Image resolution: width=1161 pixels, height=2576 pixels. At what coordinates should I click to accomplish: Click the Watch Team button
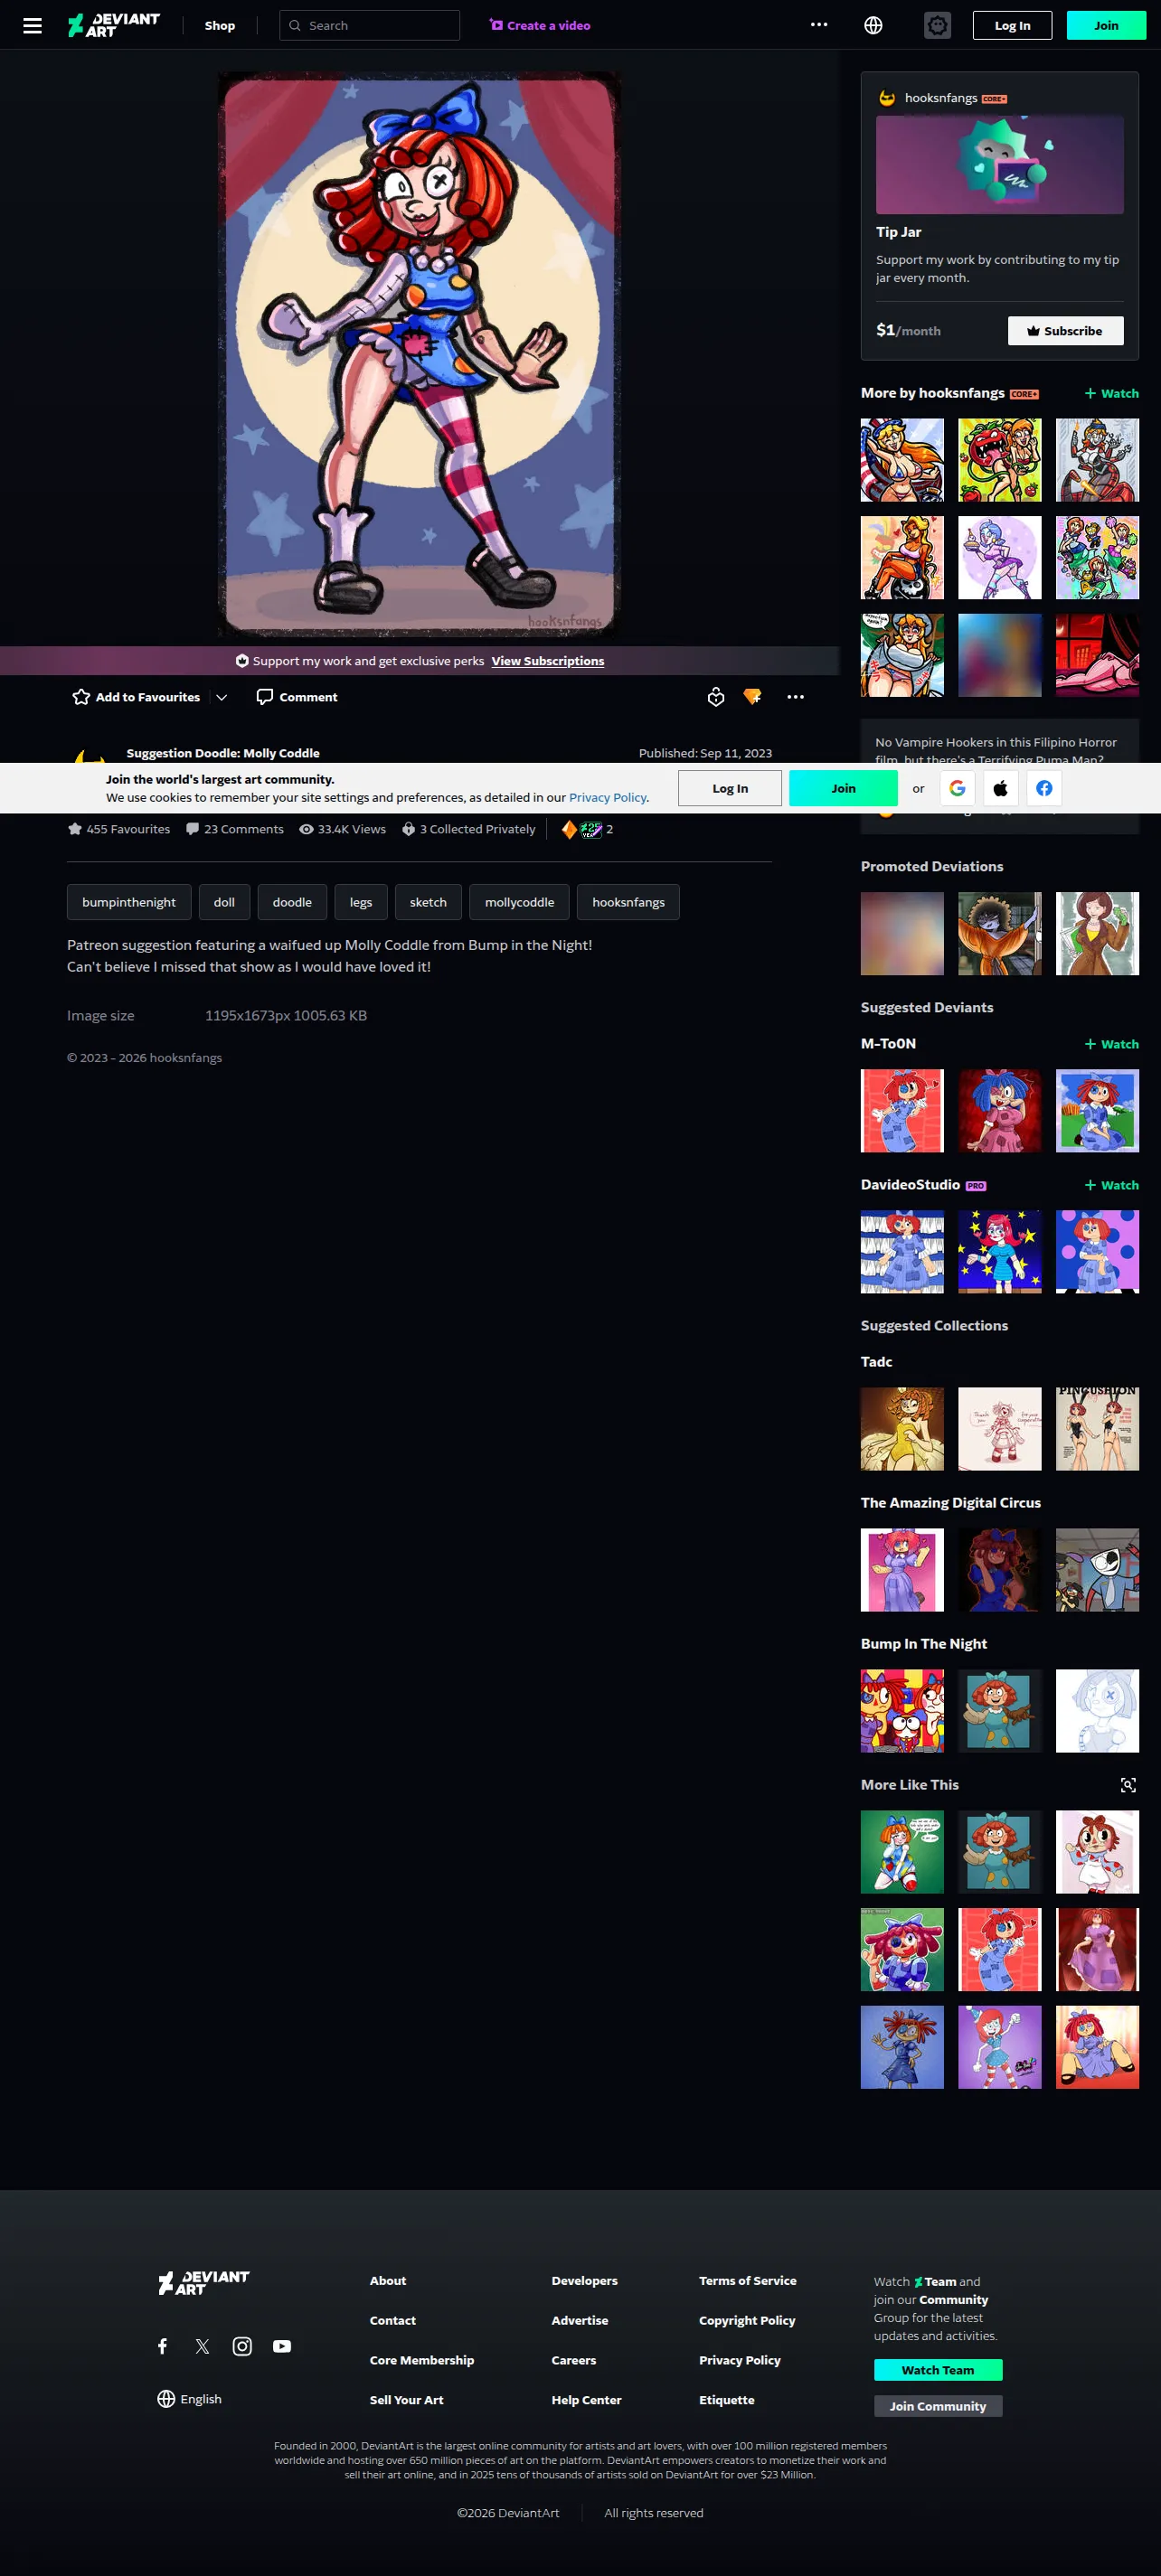pyautogui.click(x=938, y=2370)
